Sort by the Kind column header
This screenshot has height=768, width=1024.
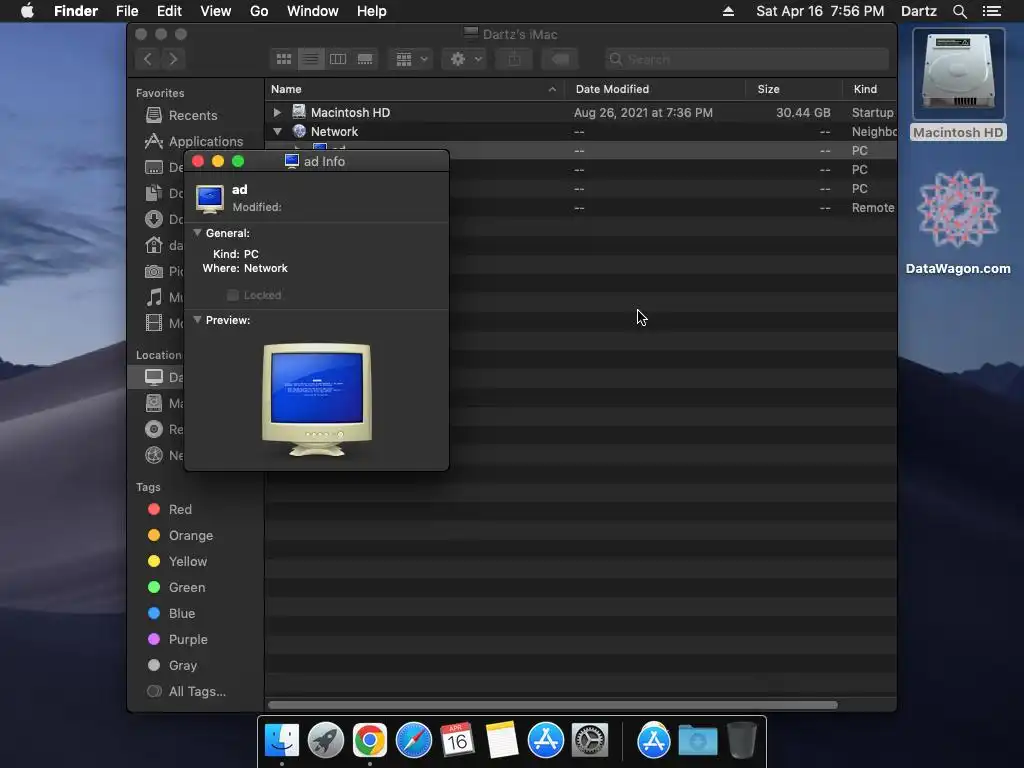[x=869, y=89]
